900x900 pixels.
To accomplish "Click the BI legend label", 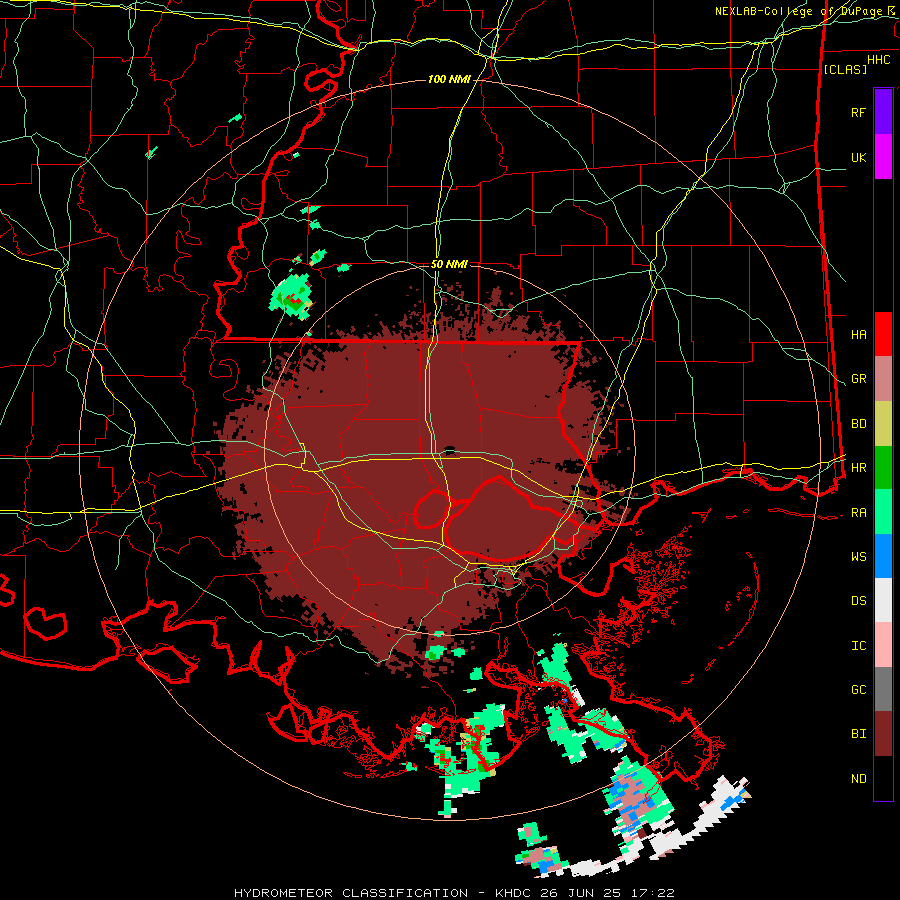I will pos(858,734).
